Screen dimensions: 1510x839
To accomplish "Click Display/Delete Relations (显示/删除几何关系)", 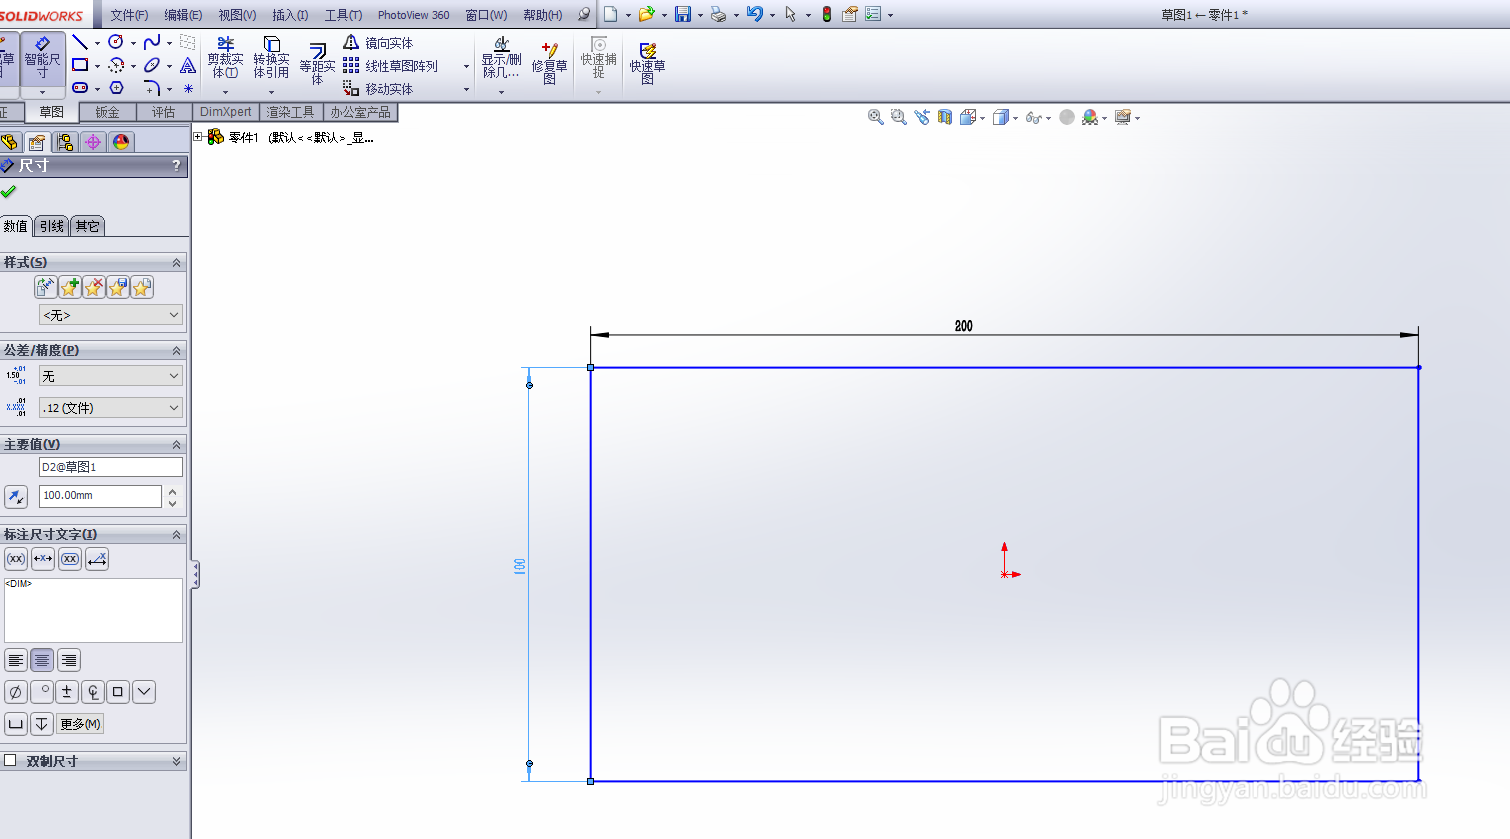I will point(501,58).
